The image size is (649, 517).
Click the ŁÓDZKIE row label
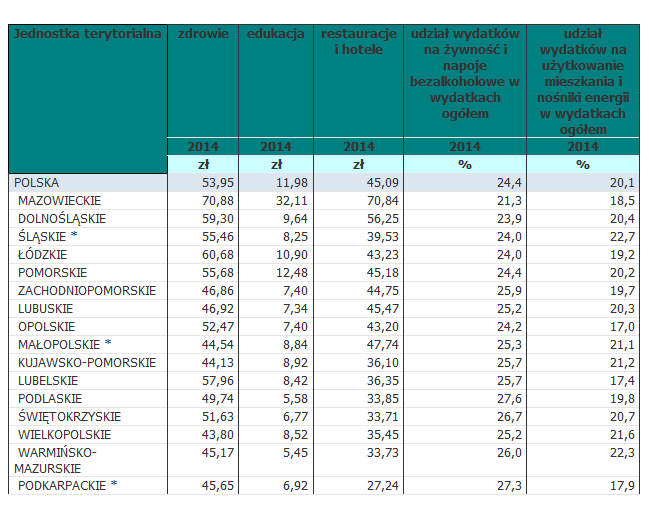coord(42,255)
